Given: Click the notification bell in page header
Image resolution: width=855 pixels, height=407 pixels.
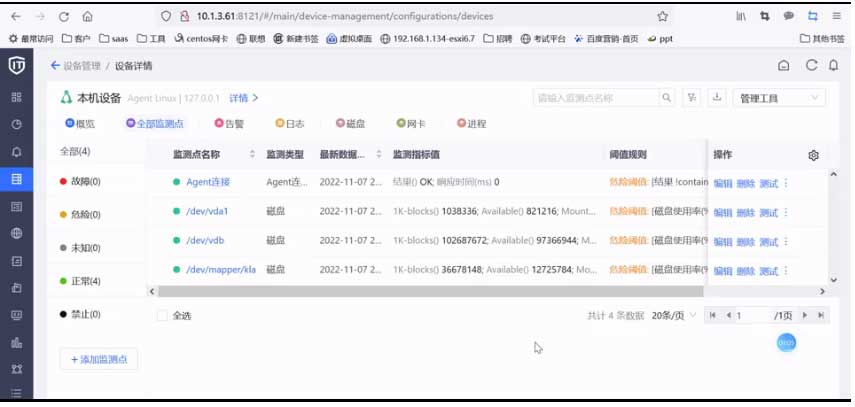Looking at the screenshot, I should coord(833,65).
